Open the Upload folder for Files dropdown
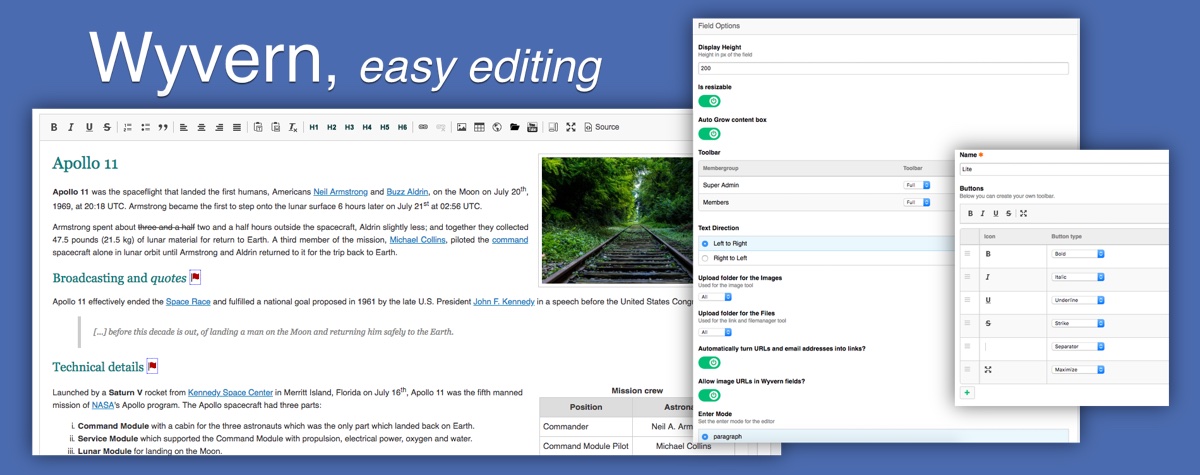 click(x=715, y=332)
